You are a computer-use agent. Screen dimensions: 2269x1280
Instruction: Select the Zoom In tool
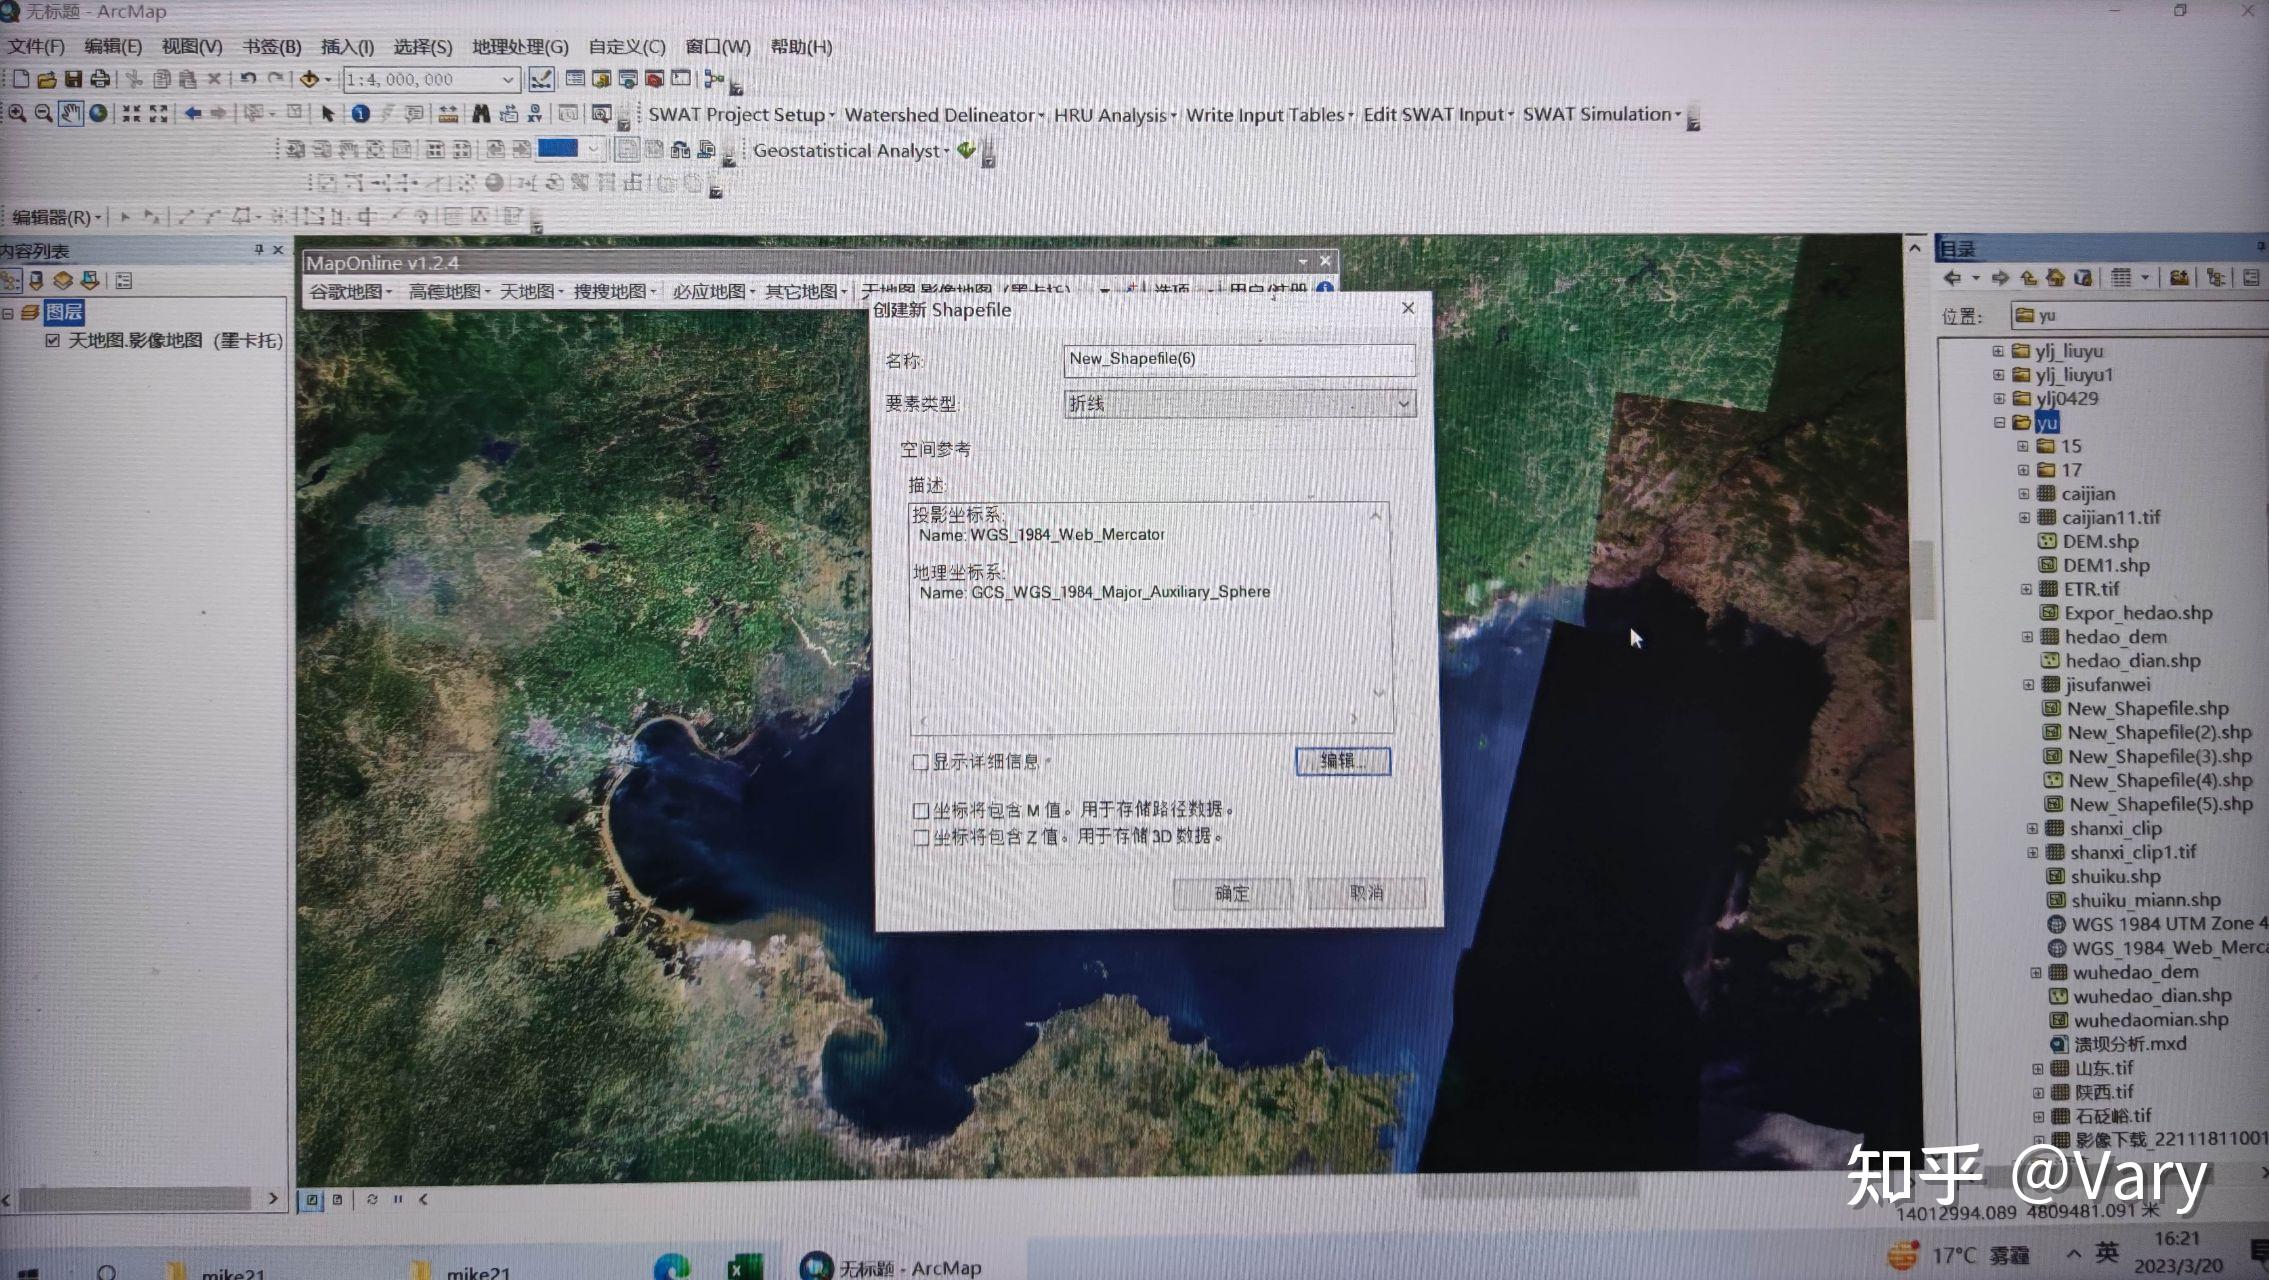tap(17, 113)
